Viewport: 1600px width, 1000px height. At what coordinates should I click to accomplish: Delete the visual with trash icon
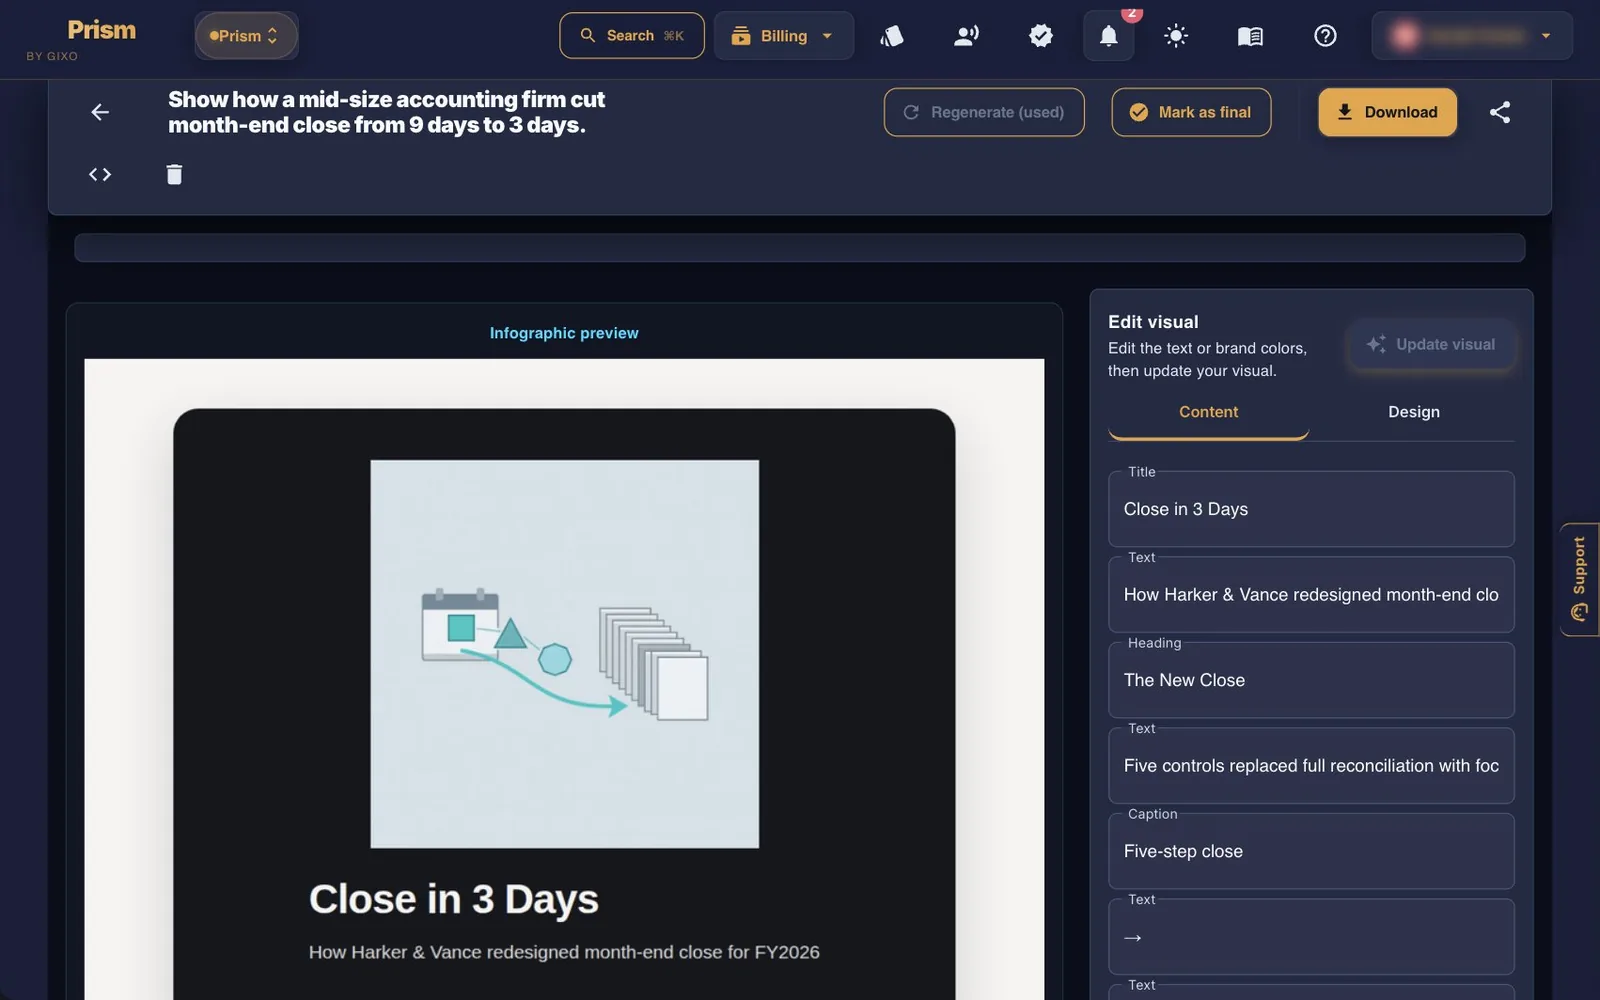[x=174, y=174]
